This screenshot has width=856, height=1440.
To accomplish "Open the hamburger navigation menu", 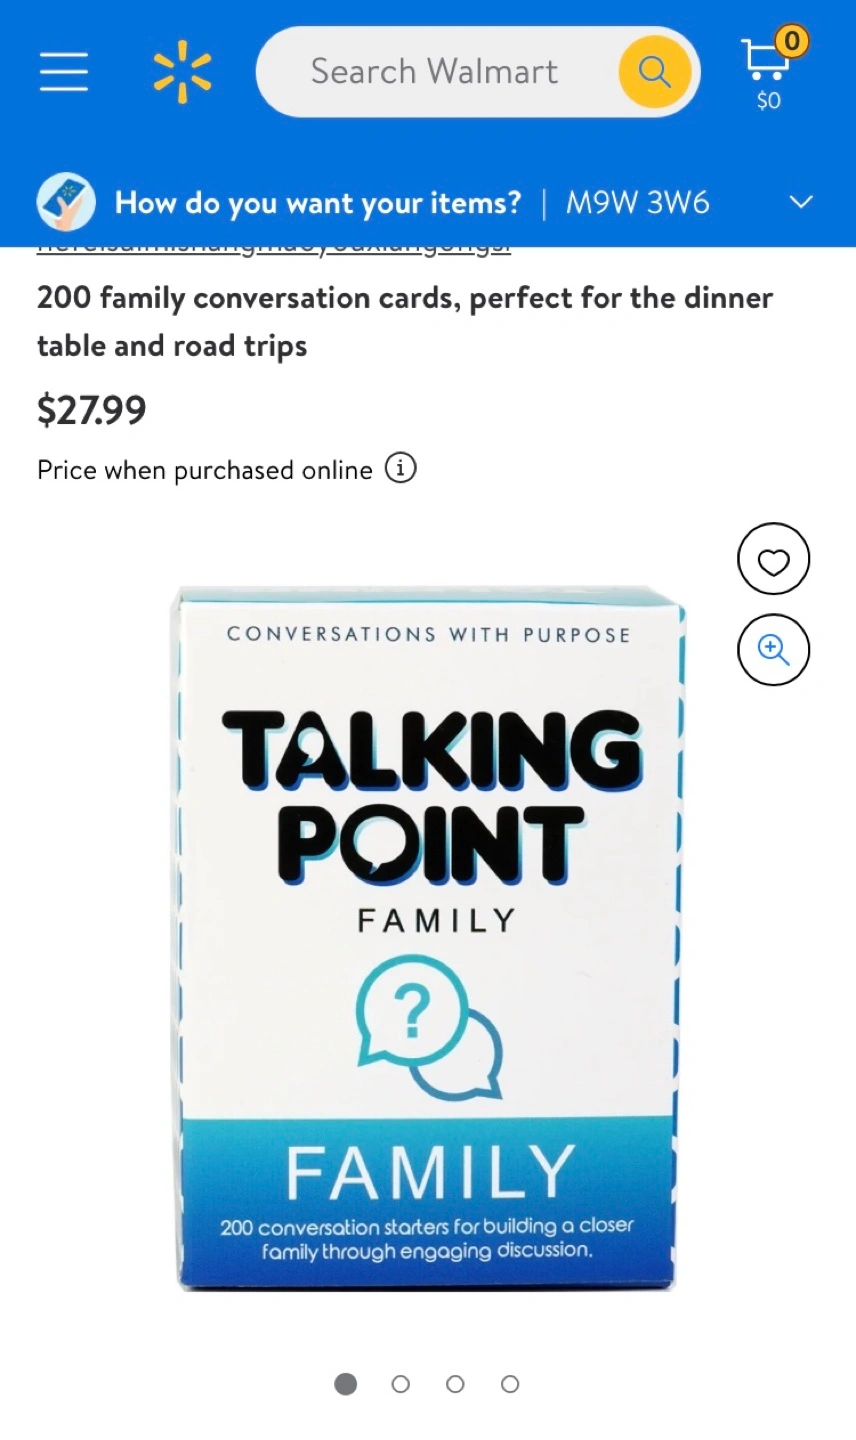I will 64,72.
